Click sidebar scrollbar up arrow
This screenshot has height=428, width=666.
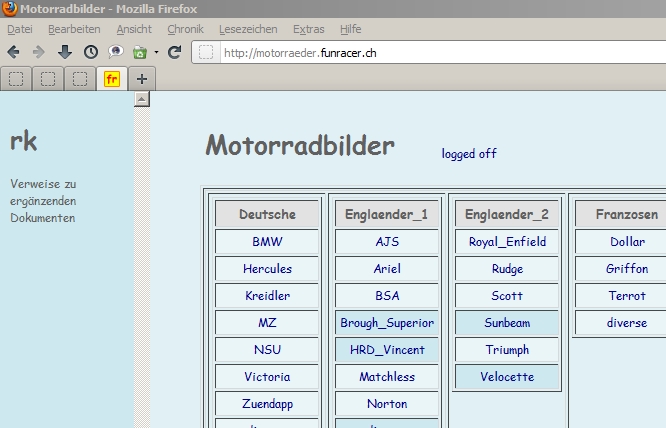click(x=142, y=99)
